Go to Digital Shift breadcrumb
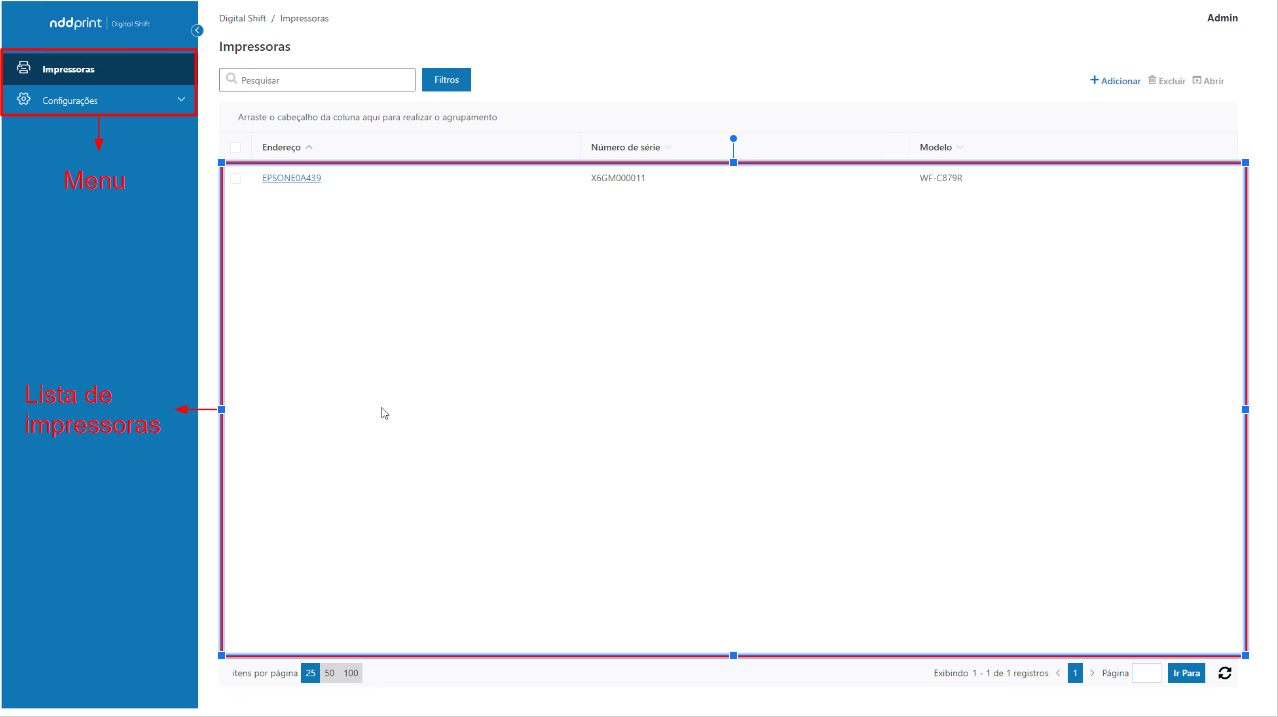The width and height of the screenshot is (1278, 717). 242,19
